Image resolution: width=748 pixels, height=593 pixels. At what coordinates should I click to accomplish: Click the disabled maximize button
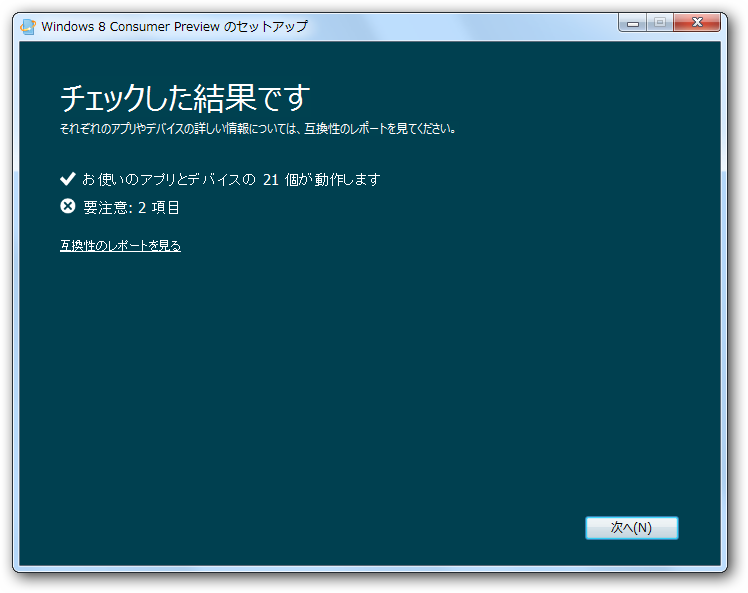(660, 22)
